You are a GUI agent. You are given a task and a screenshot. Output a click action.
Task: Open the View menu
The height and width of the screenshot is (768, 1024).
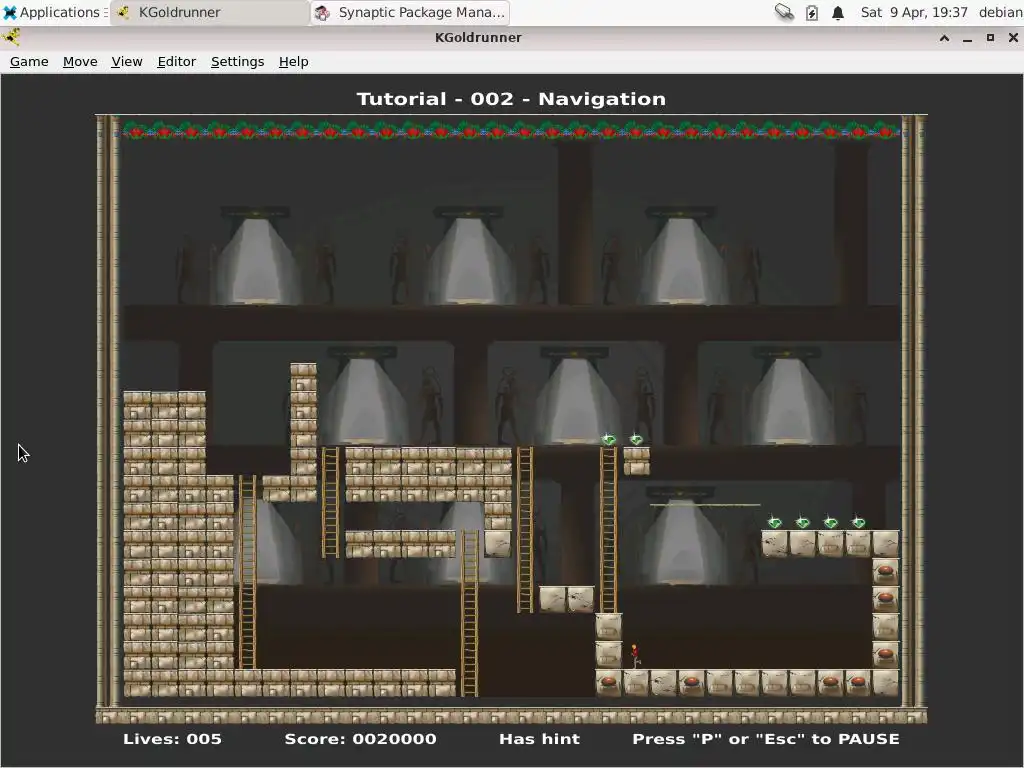pyautogui.click(x=127, y=61)
